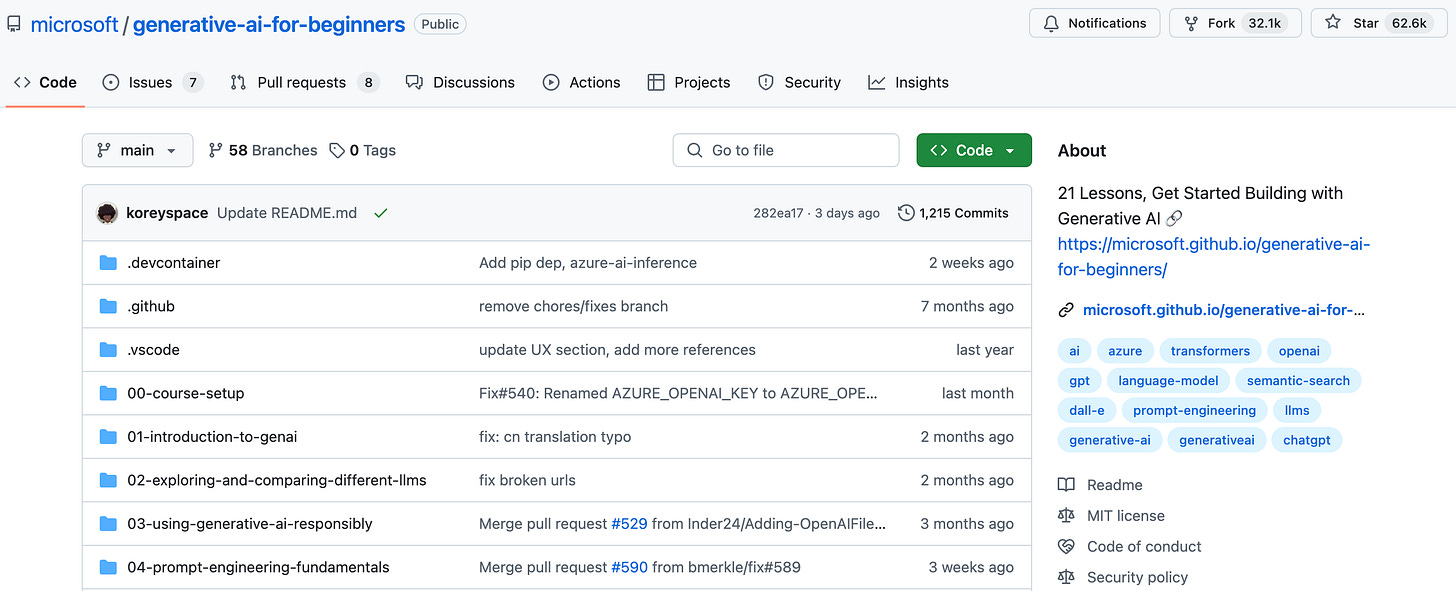Select the 'semantic-search' topic tag

(x=1298, y=381)
